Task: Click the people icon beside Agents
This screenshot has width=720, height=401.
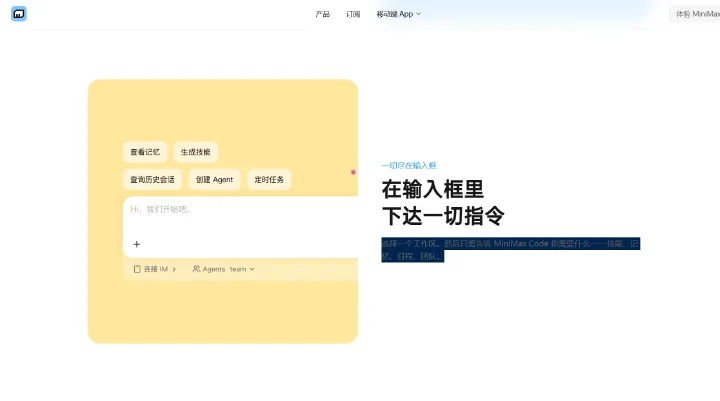Action: pyautogui.click(x=196, y=269)
